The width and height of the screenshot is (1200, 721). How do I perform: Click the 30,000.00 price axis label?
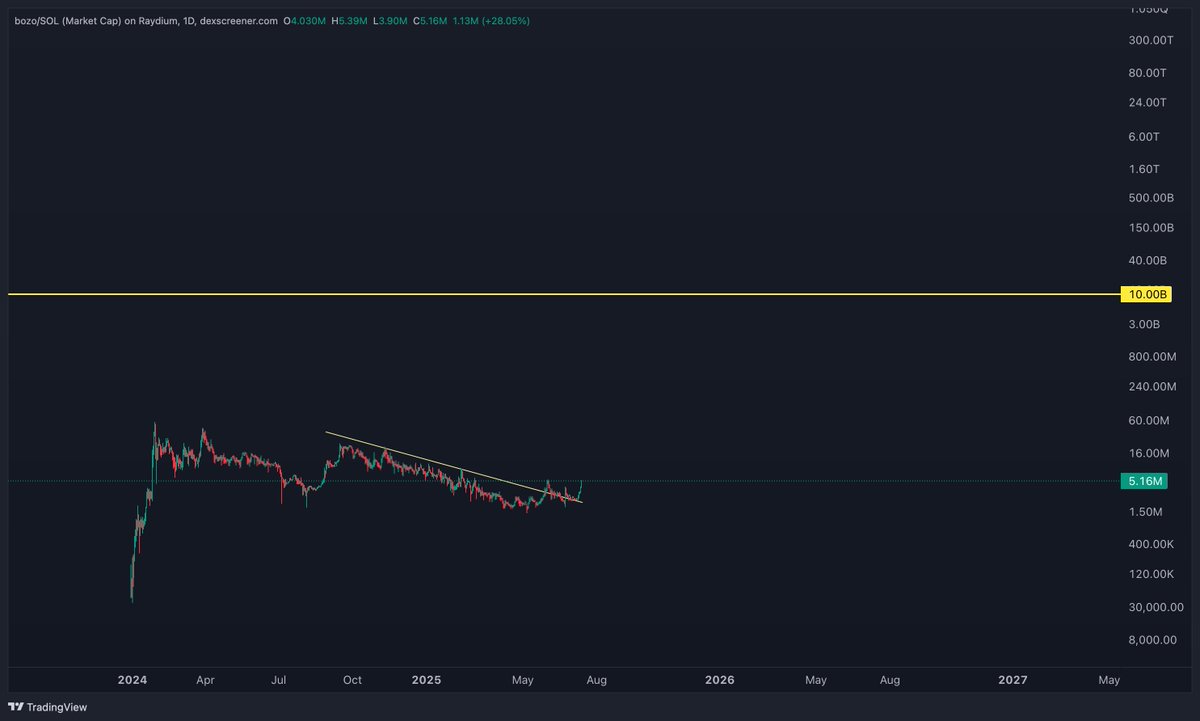[1156, 607]
